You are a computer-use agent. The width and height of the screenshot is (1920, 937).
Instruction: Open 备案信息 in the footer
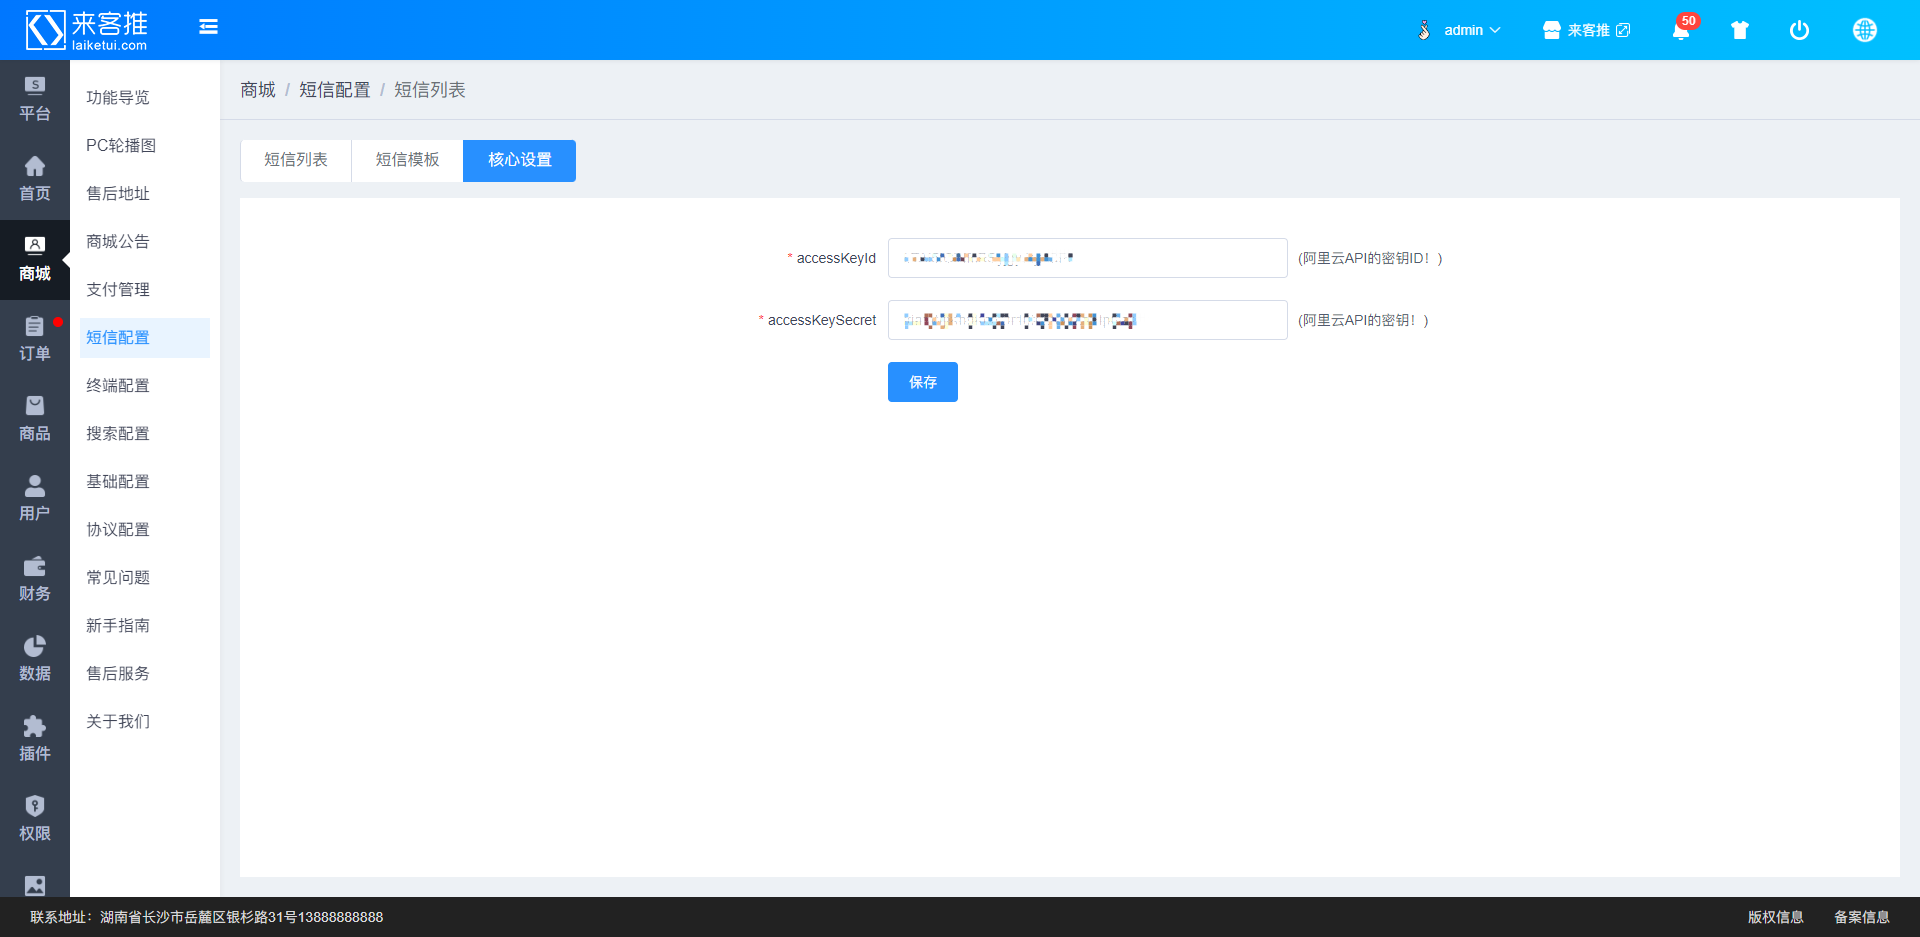pyautogui.click(x=1862, y=917)
